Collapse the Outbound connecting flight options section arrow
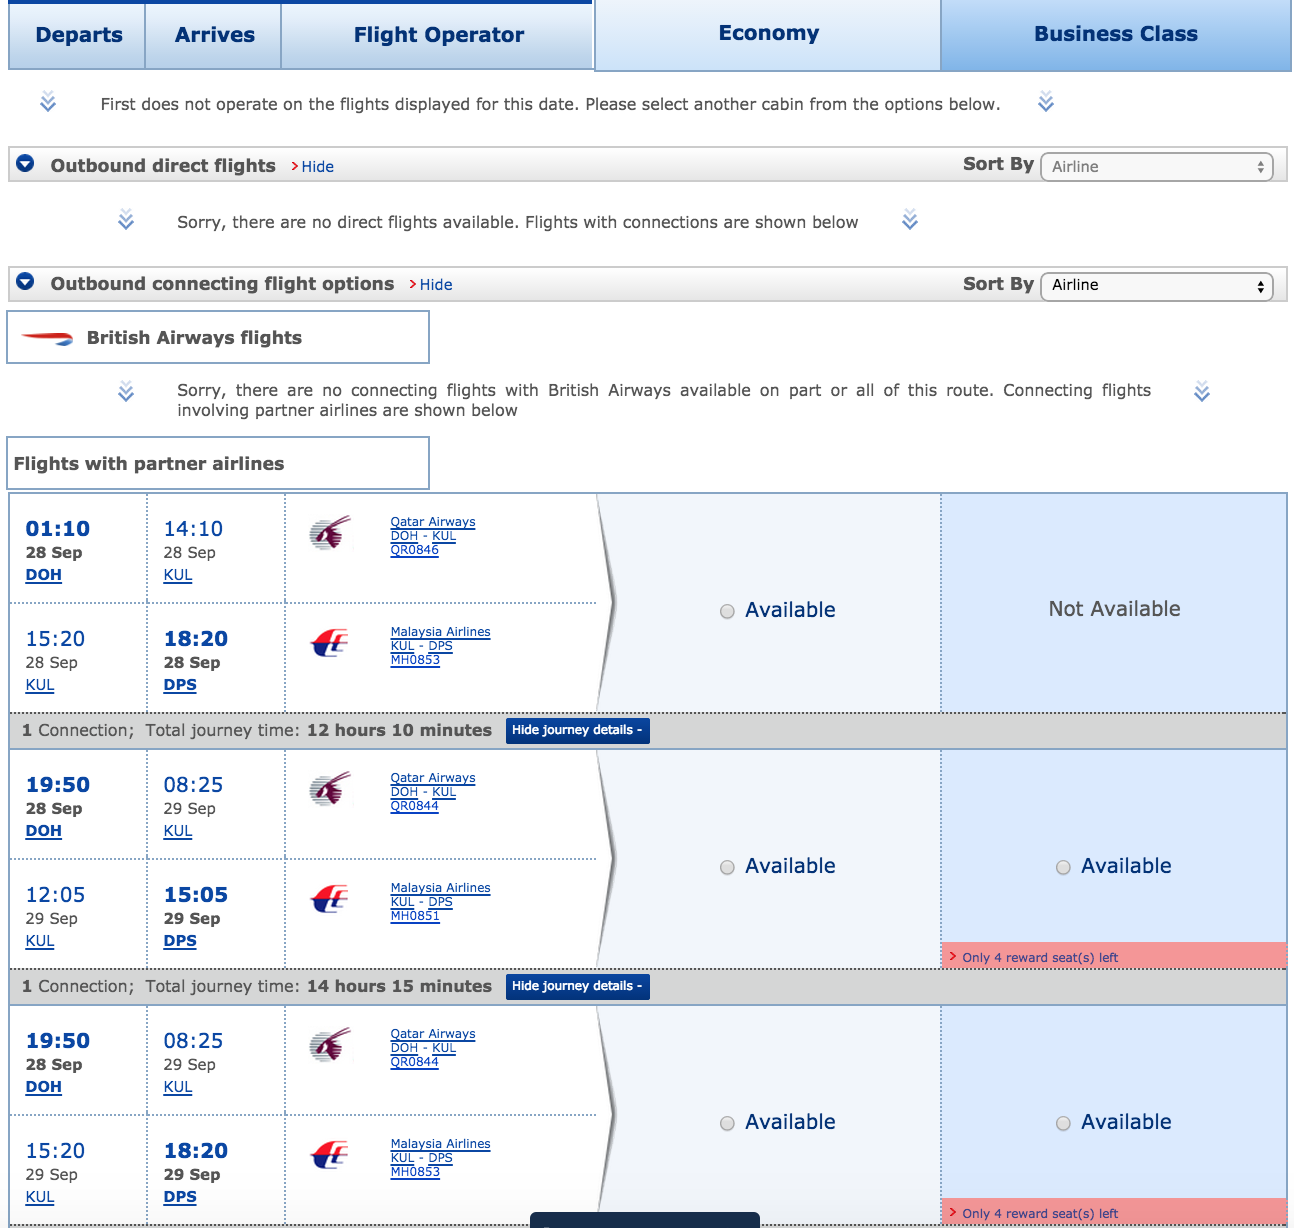Screen dimensions: 1294x1228 tap(24, 282)
